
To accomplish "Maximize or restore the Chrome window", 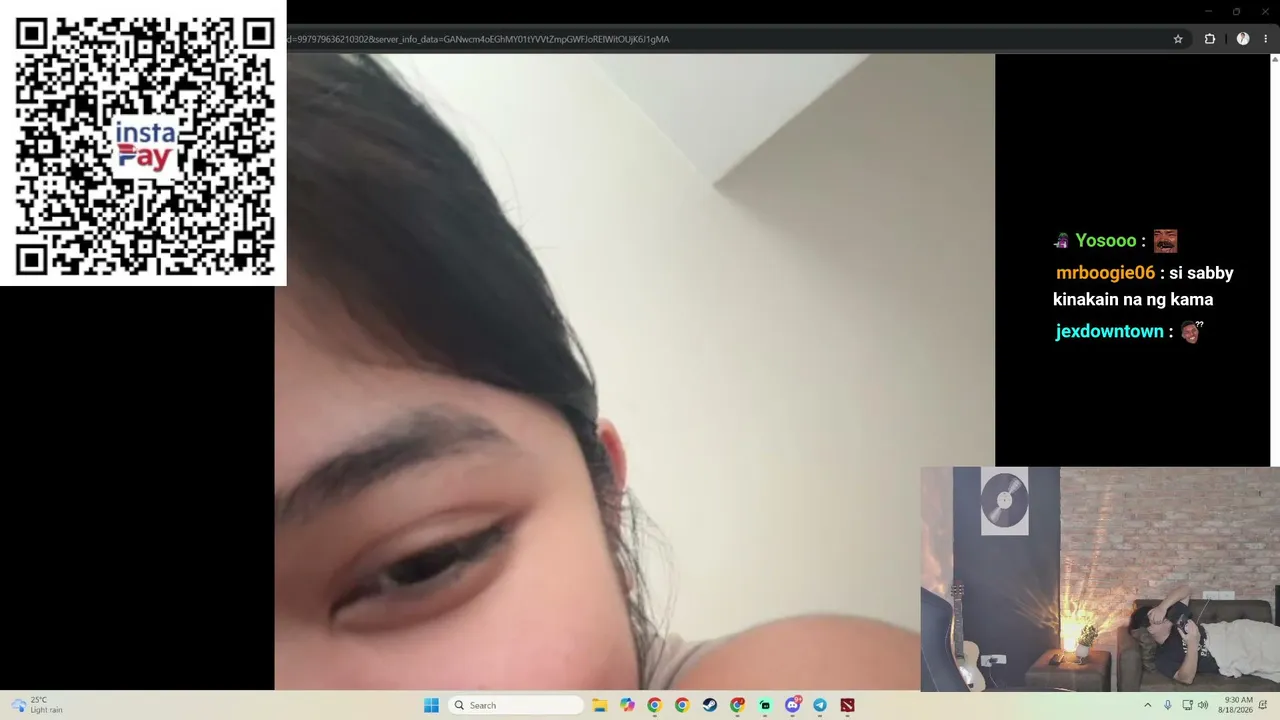I will click(x=1236, y=12).
